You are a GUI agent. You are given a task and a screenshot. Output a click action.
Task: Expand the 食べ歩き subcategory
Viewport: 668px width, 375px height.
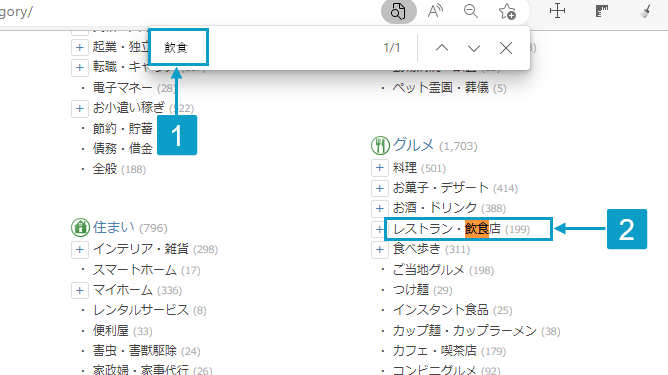[379, 249]
